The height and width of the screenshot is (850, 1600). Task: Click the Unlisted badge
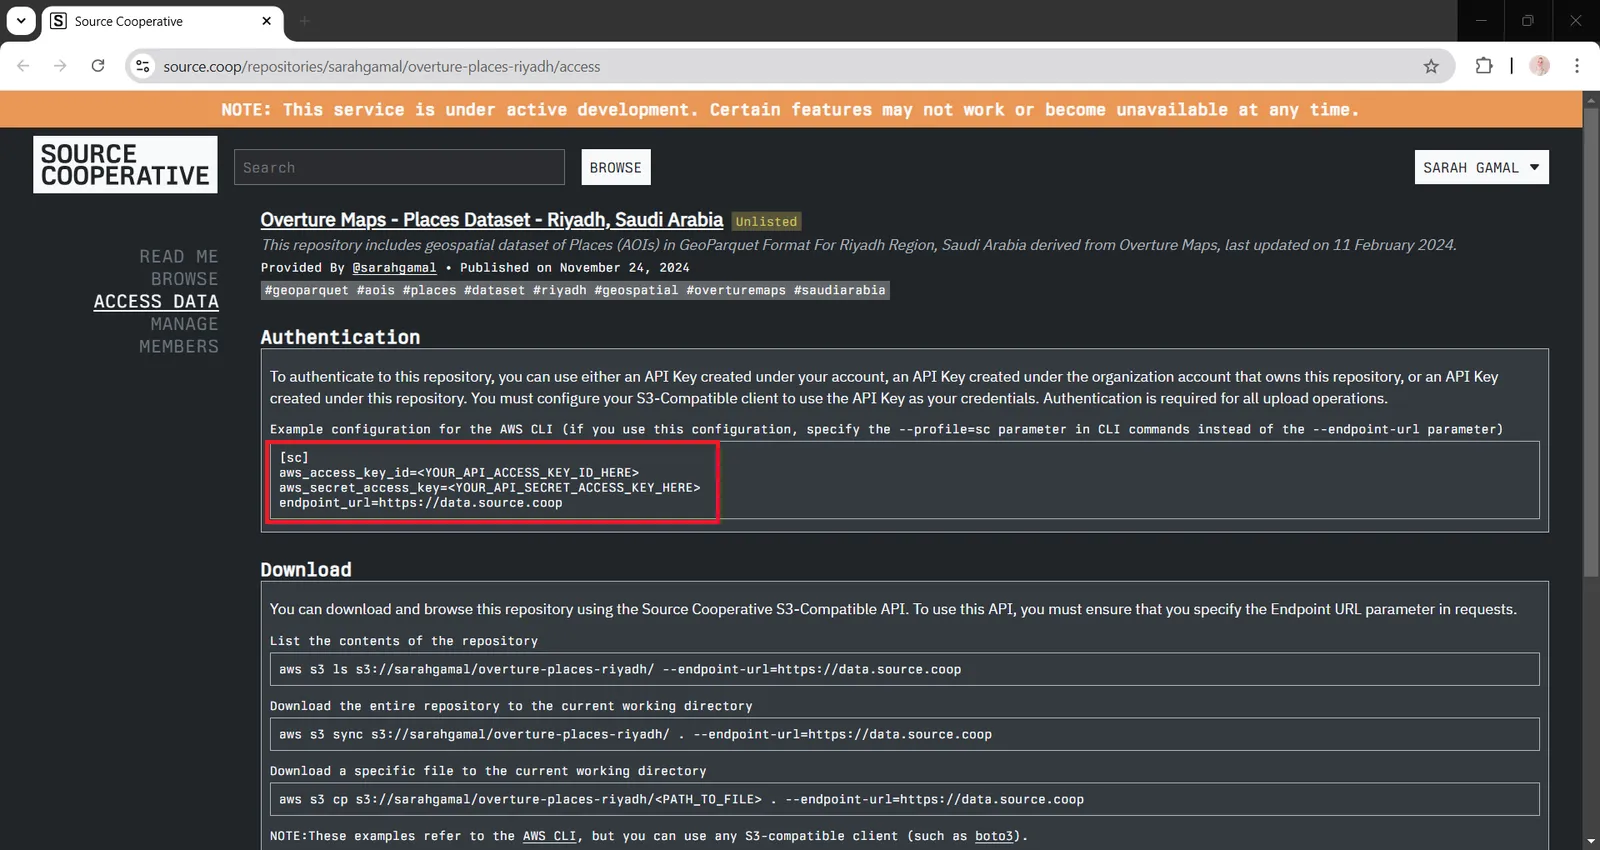(x=766, y=221)
